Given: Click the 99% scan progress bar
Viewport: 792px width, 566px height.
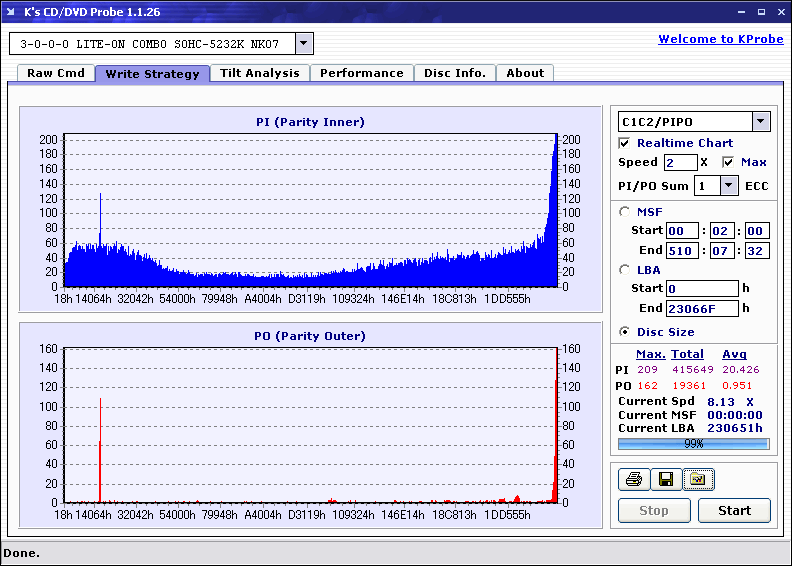Looking at the screenshot, I should coord(693,443).
